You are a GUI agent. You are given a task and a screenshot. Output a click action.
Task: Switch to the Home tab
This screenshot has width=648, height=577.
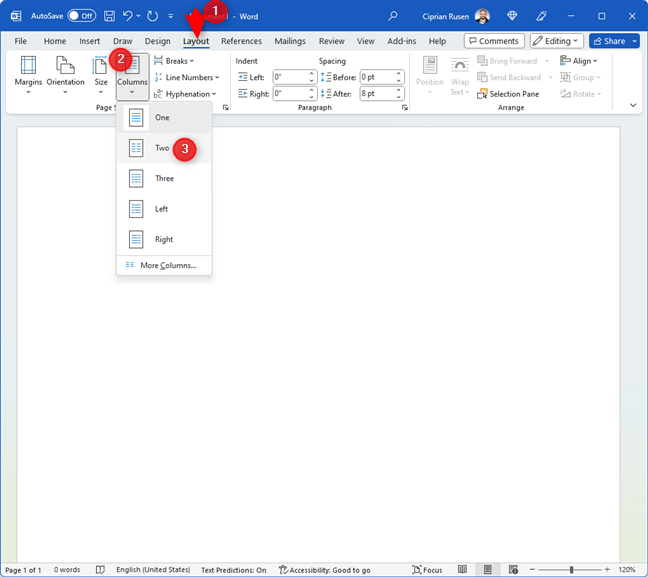55,41
